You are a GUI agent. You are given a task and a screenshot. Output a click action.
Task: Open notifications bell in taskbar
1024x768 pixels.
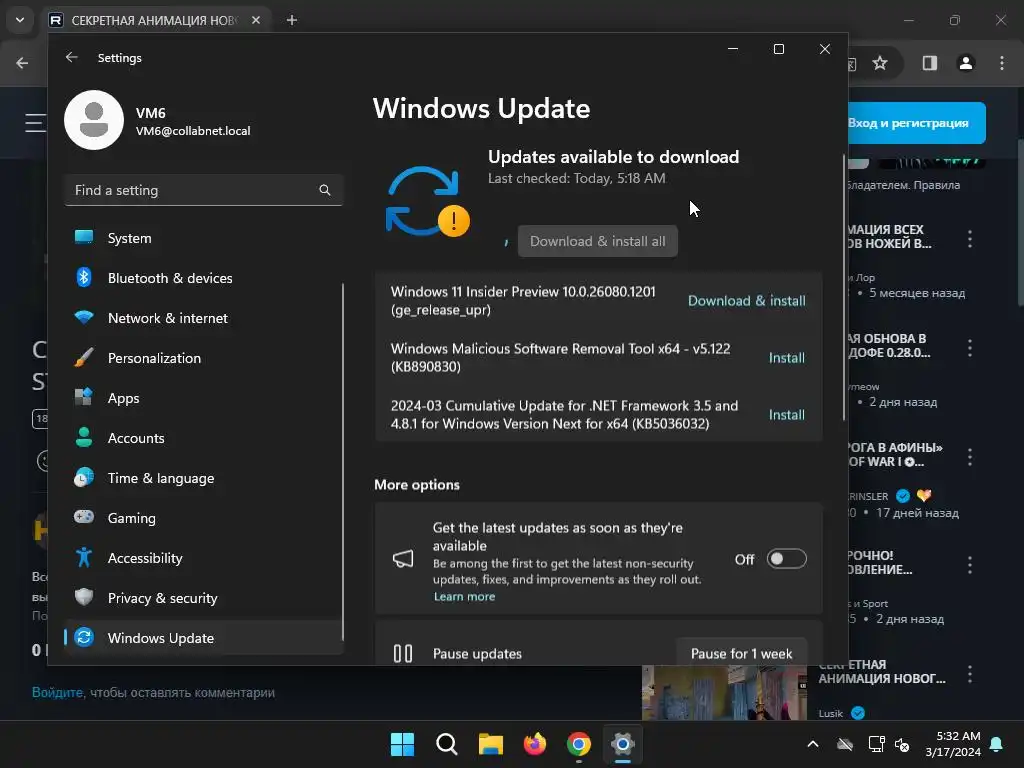pyautogui.click(x=997, y=744)
